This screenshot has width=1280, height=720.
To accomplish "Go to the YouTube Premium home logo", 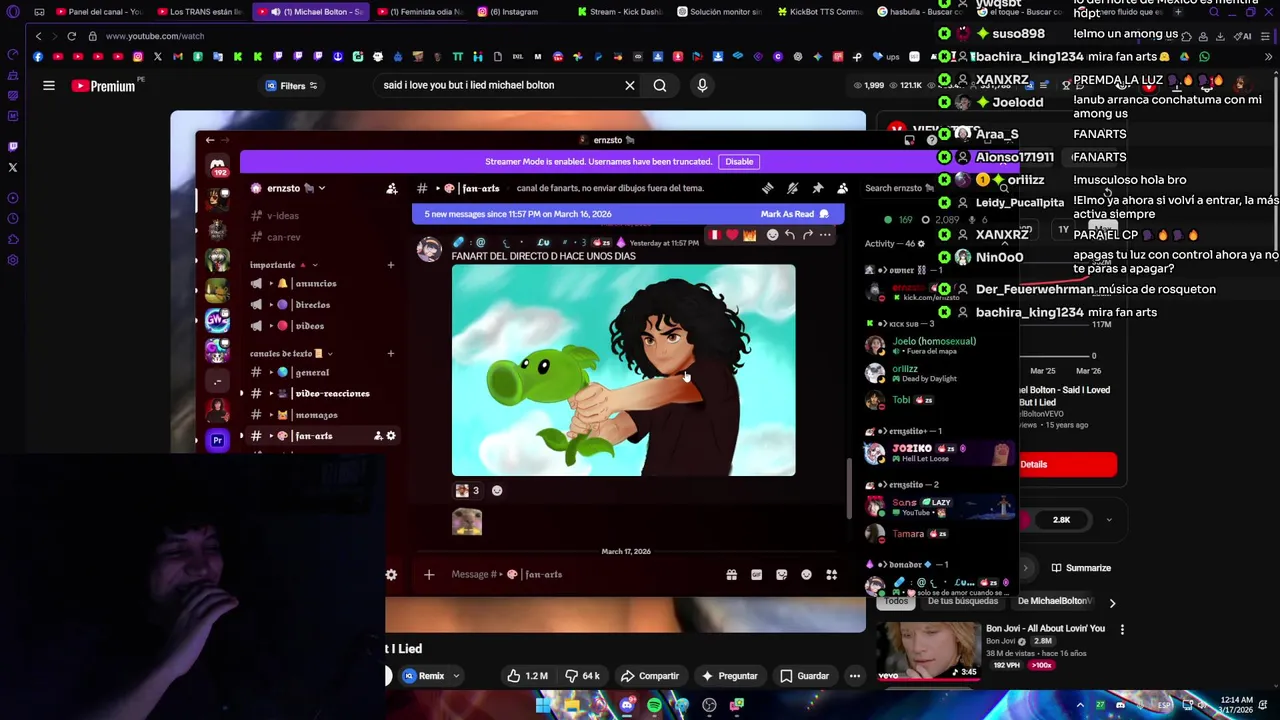I will tap(103, 86).
